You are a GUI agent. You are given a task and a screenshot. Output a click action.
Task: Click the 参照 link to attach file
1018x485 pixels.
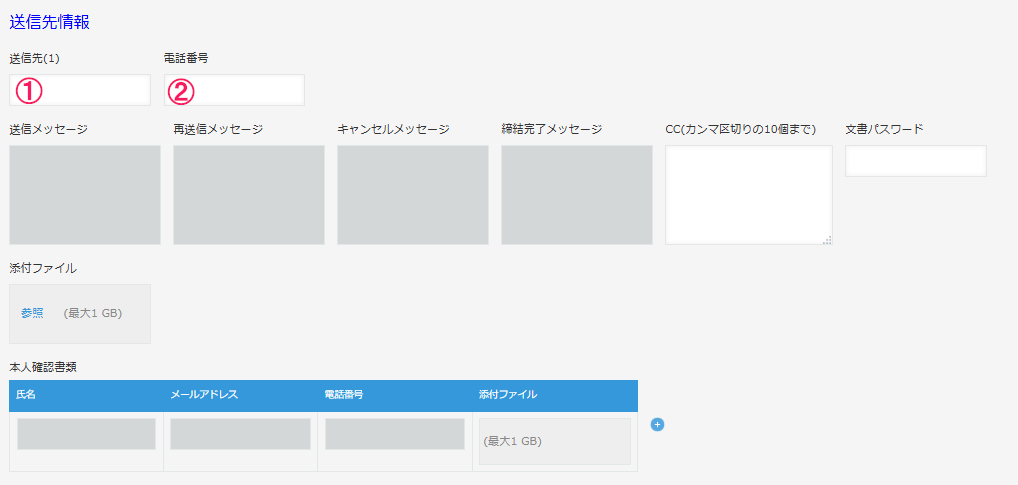32,313
